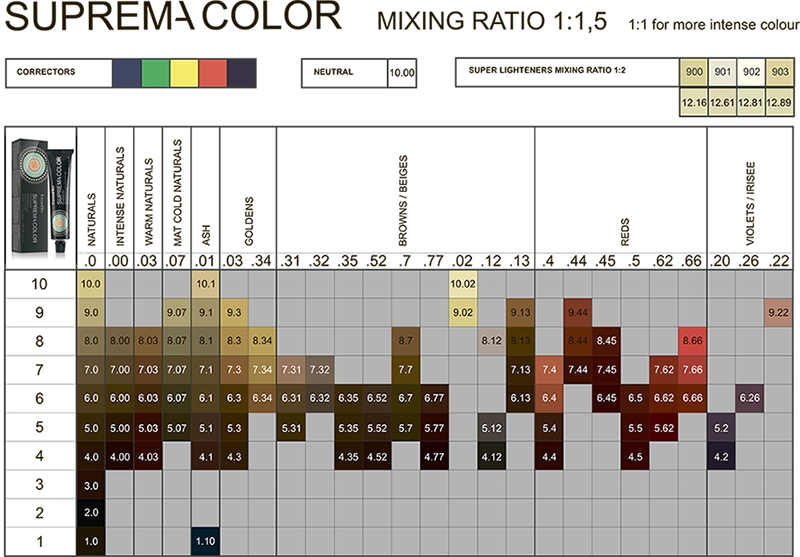
Task: Click the green corrector swatch
Action: (x=156, y=73)
